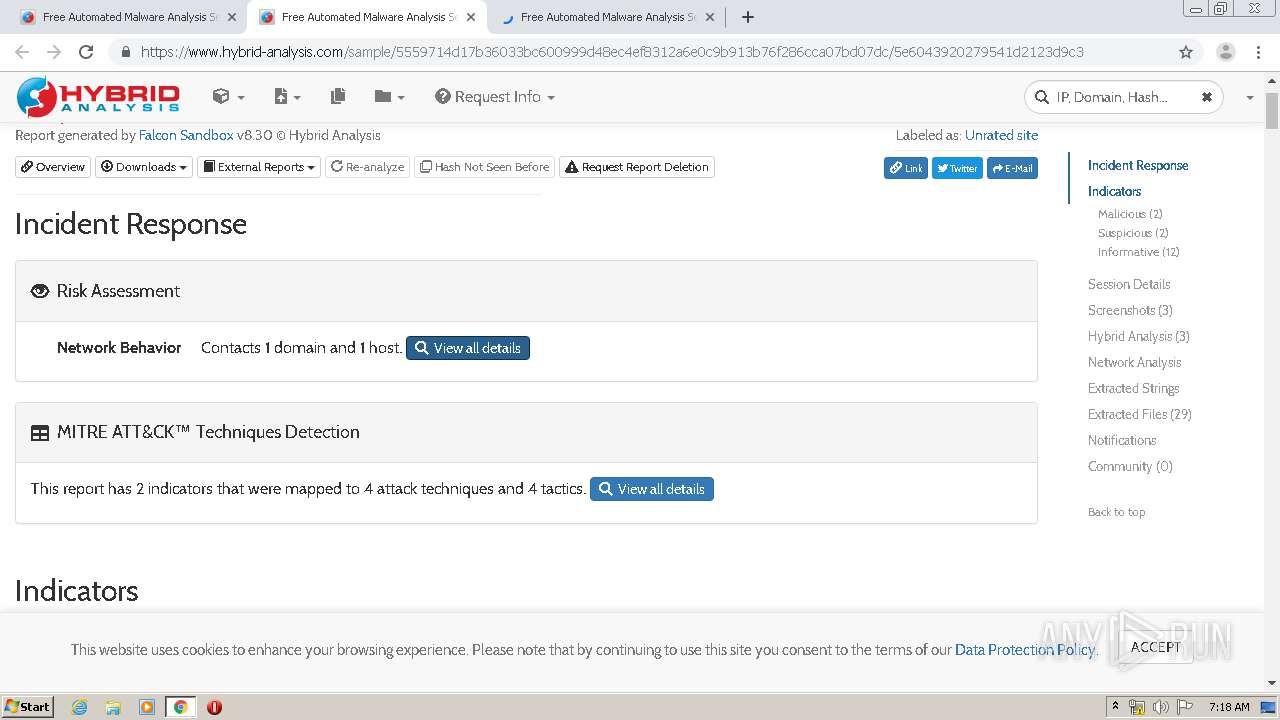Image resolution: width=1280 pixels, height=720 pixels.
Task: Select Informative (12) in sidebar
Action: (1139, 252)
